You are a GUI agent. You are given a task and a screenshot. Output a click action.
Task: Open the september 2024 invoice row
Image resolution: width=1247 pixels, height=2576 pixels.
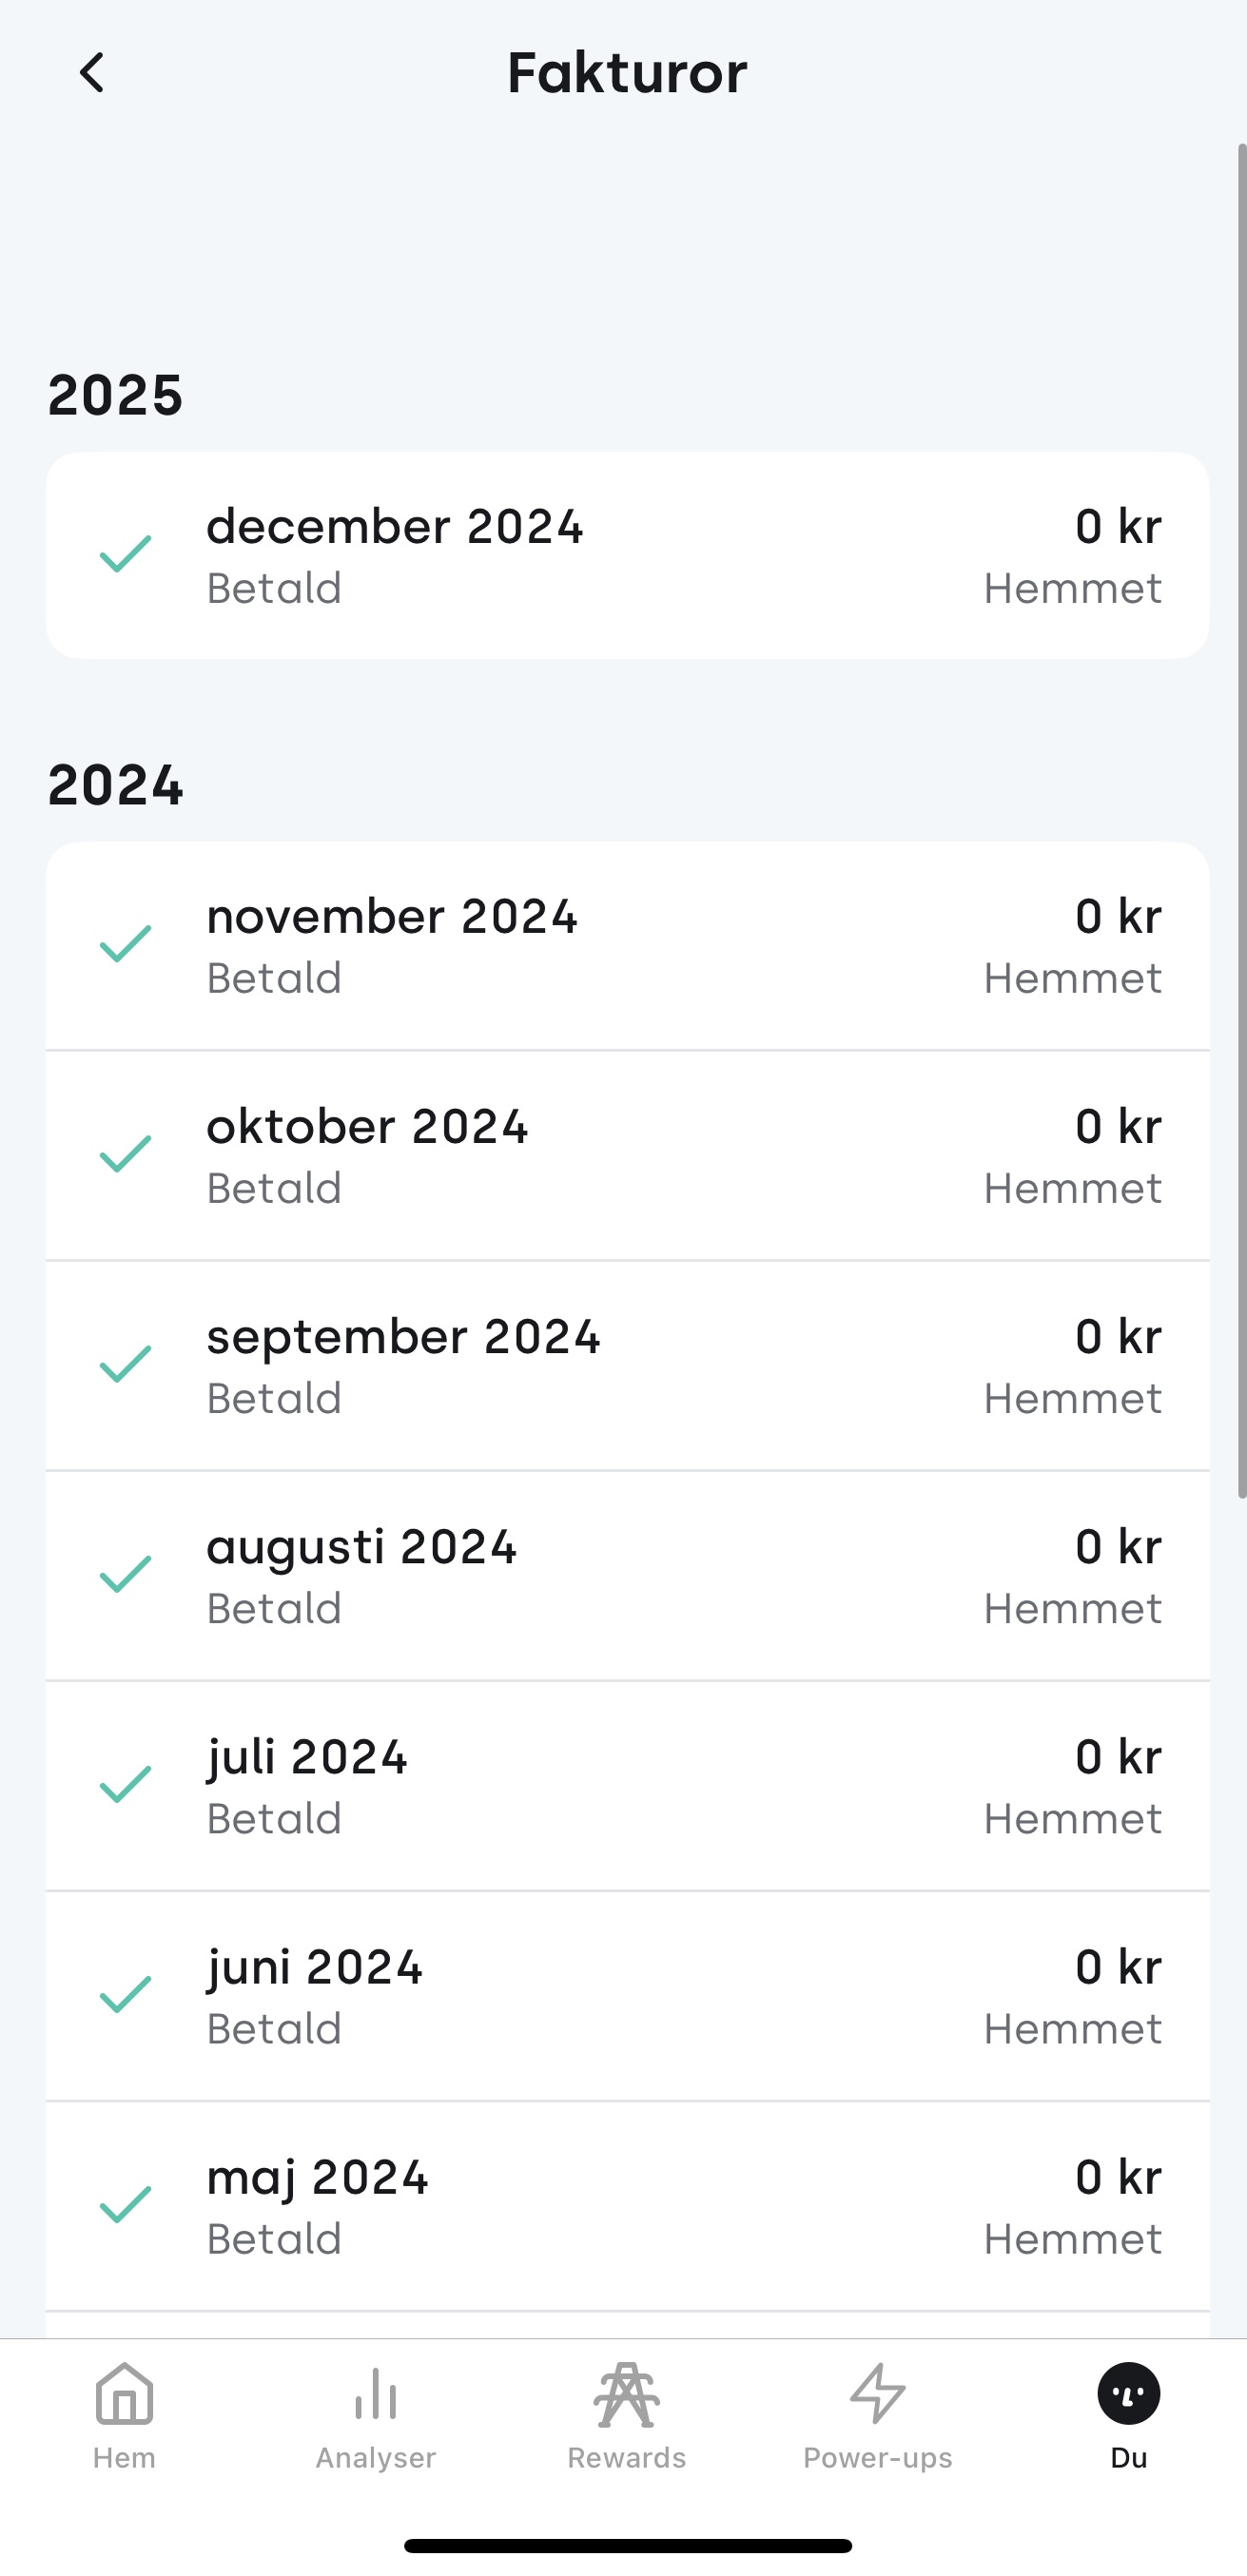[627, 1366]
